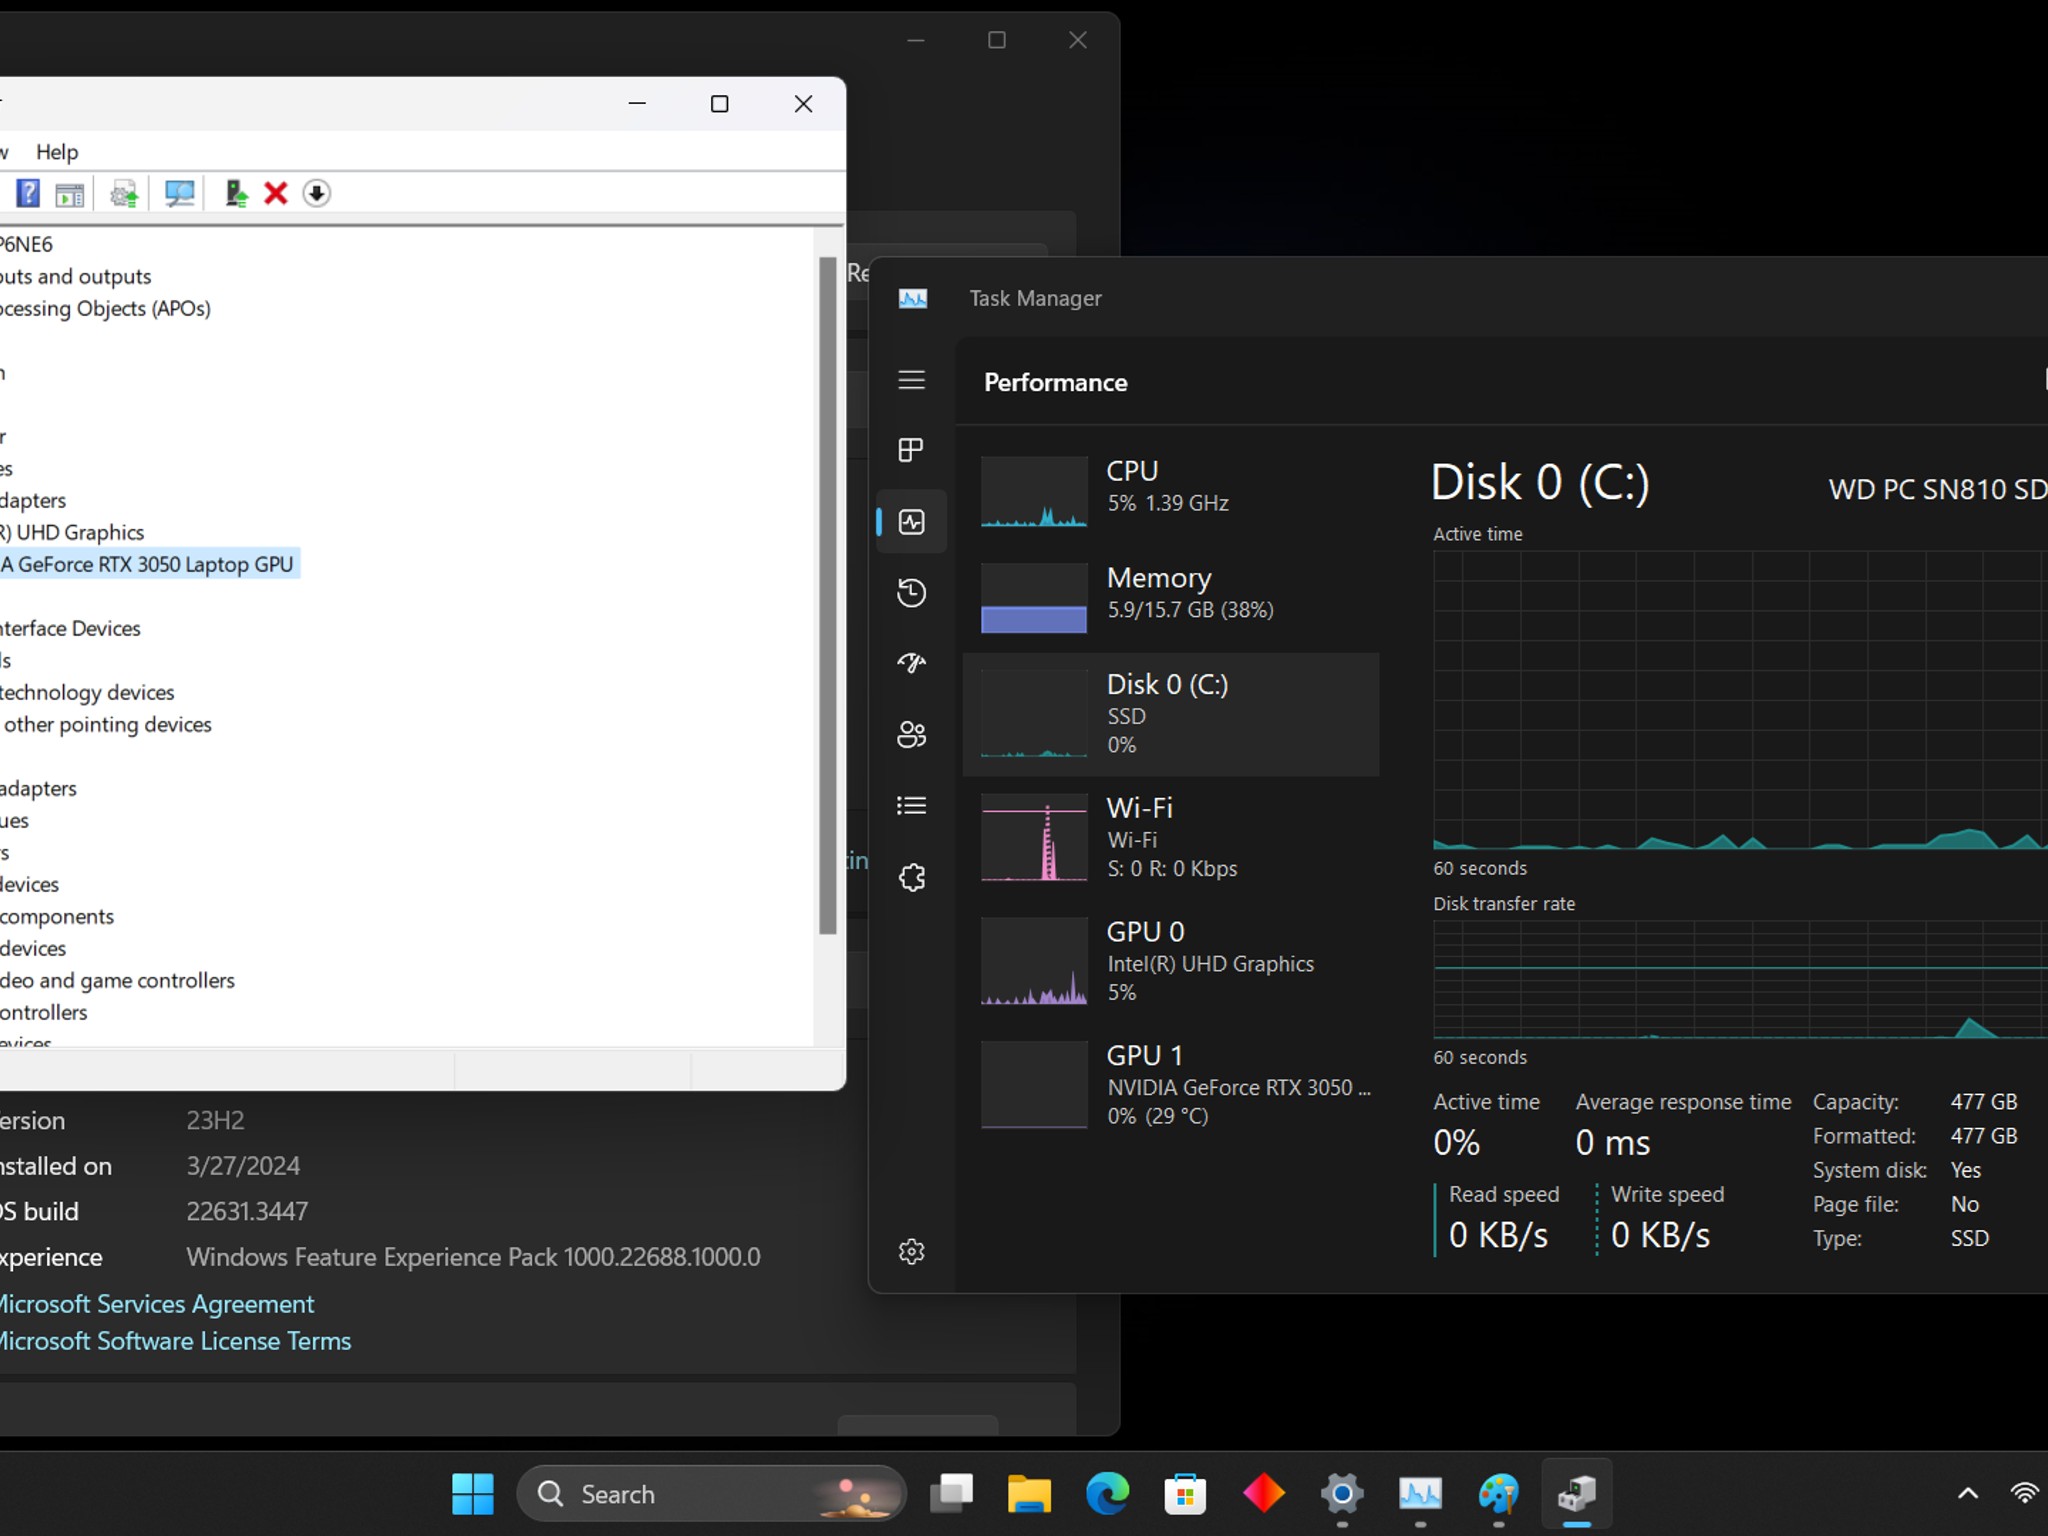Image resolution: width=2048 pixels, height=1536 pixels.
Task: Click the OS build value 22631.3447
Action: [x=247, y=1211]
